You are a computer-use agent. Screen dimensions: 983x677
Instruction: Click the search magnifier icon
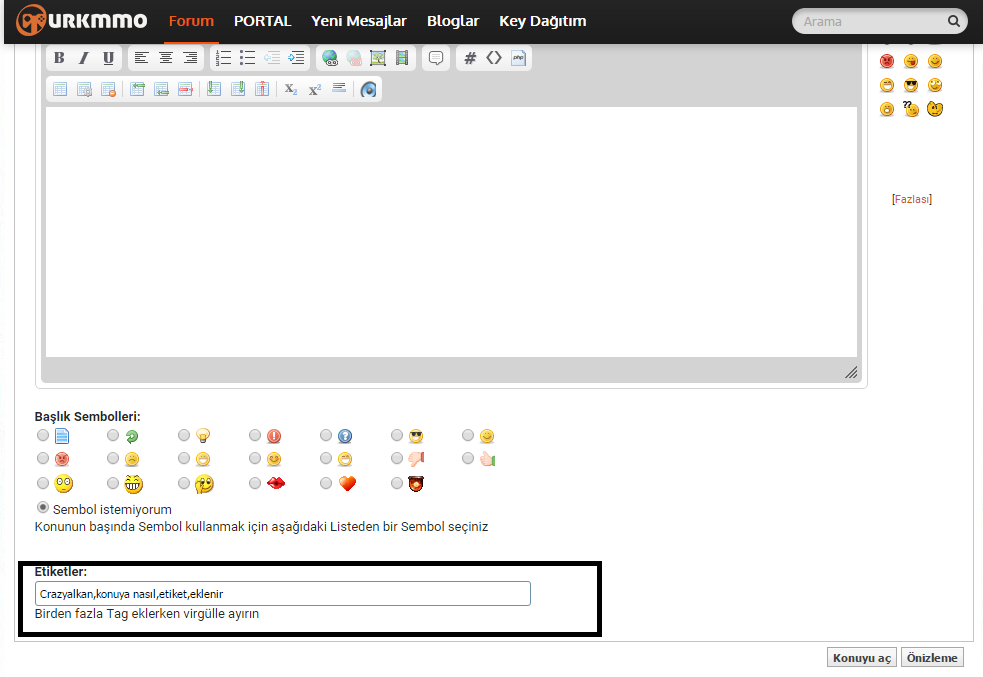[x=954, y=21]
